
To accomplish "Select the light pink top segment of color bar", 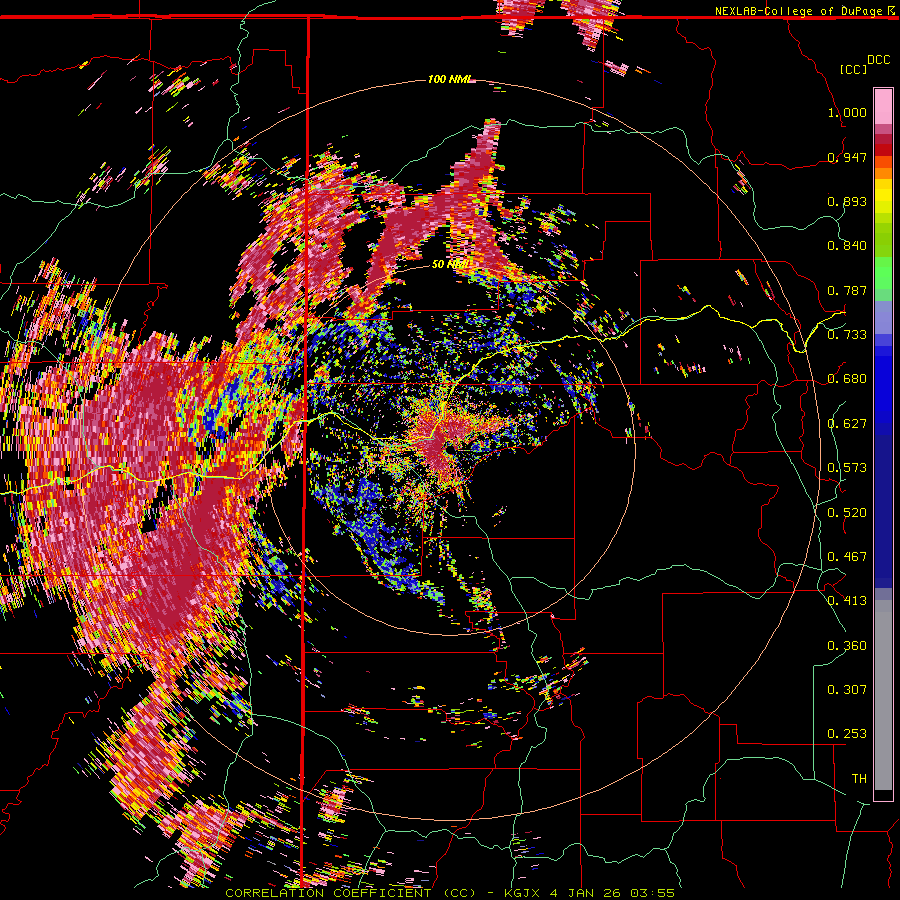I will [883, 107].
